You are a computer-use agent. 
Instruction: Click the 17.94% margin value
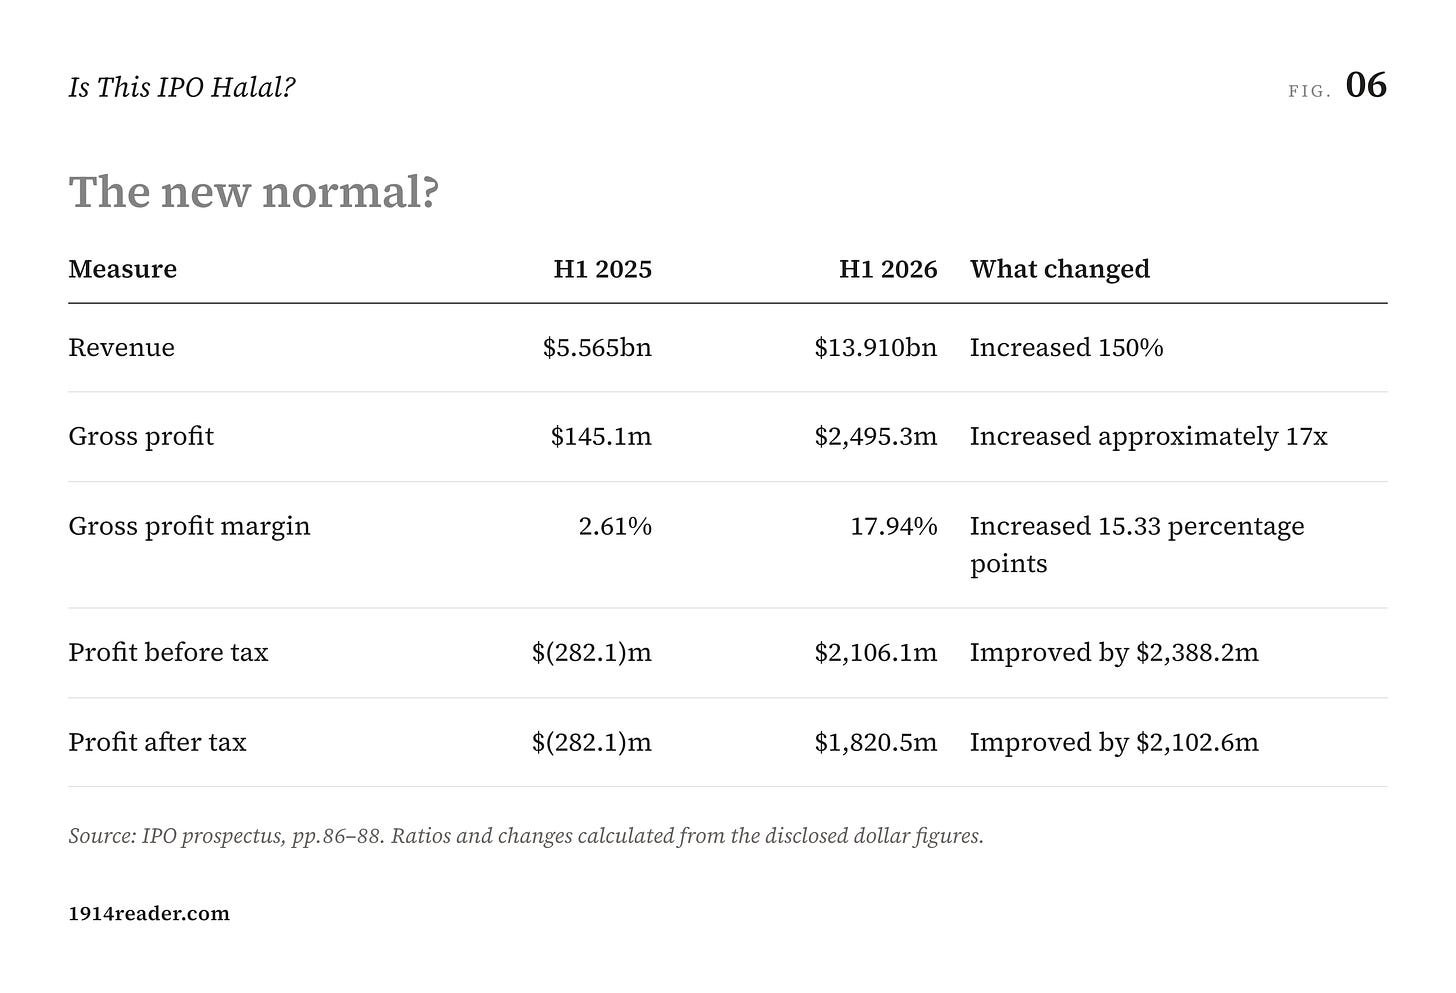[x=894, y=526]
